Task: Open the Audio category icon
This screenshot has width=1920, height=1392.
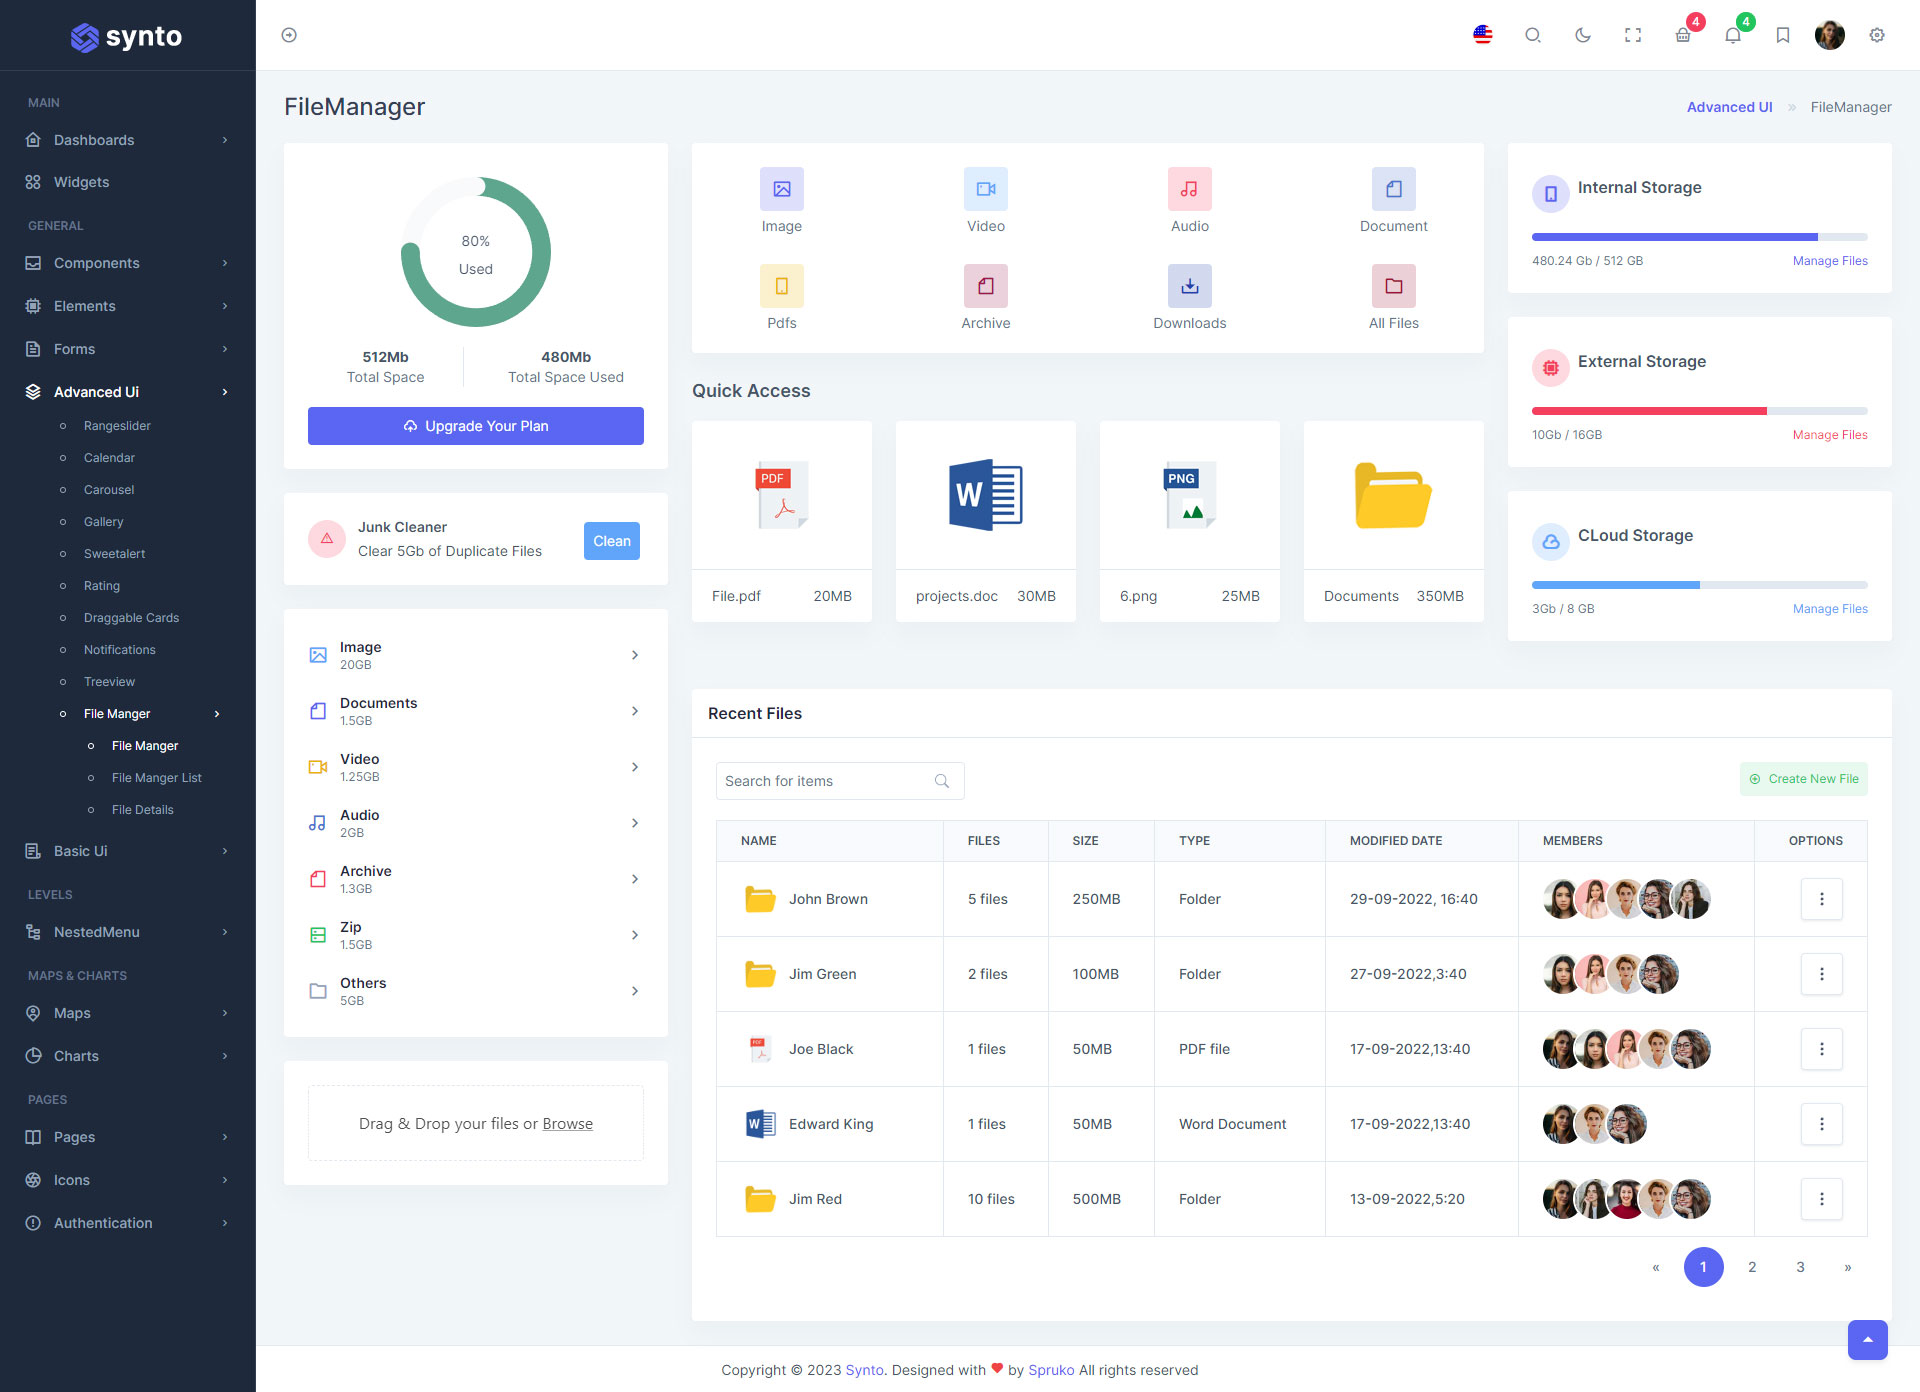Action: click(x=1189, y=189)
